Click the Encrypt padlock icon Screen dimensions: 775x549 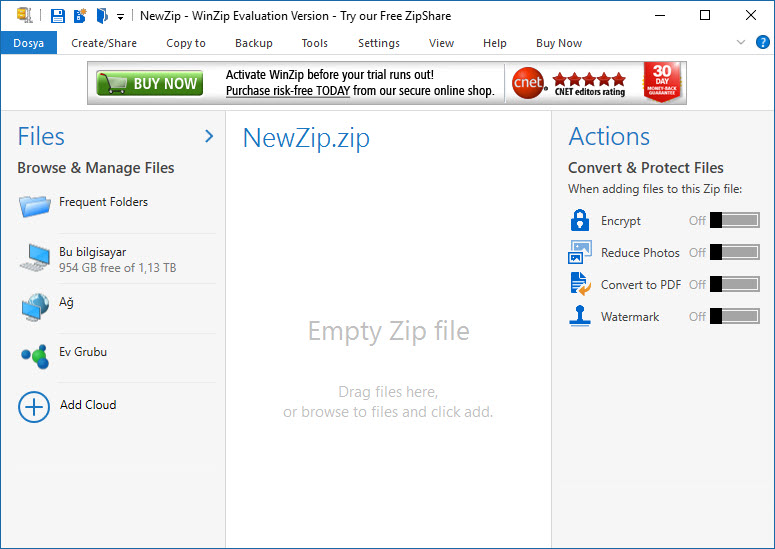580,220
